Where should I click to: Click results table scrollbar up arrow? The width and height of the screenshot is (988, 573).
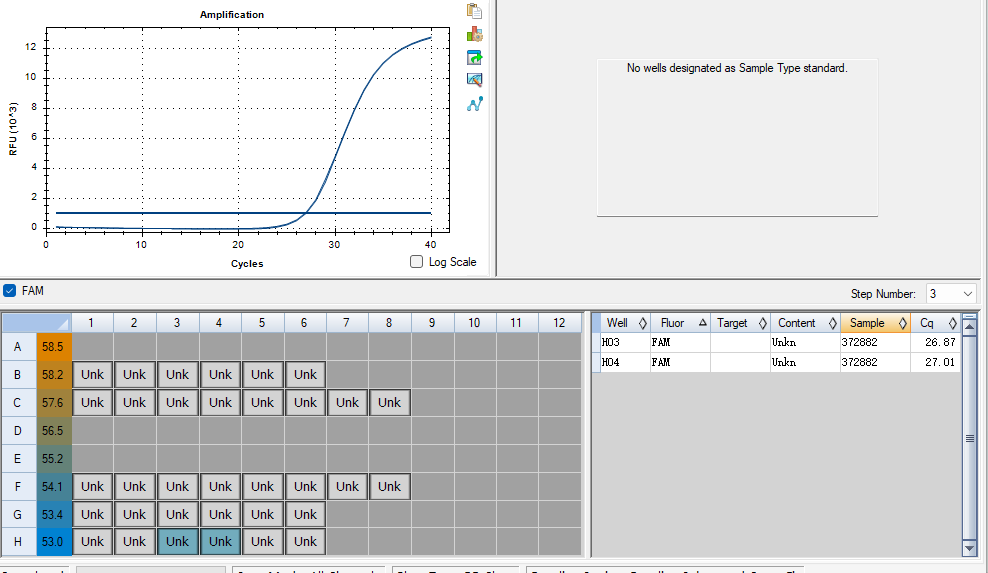point(970,327)
